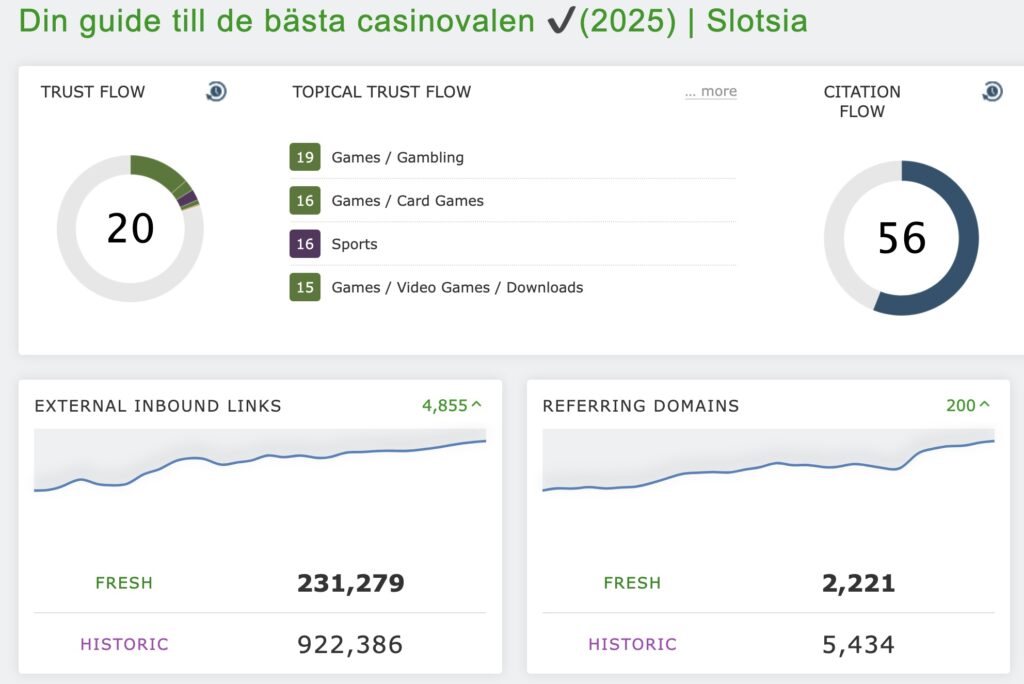Image resolution: width=1024 pixels, height=684 pixels.
Task: Click the Trust Flow donut chart
Action: coord(130,229)
